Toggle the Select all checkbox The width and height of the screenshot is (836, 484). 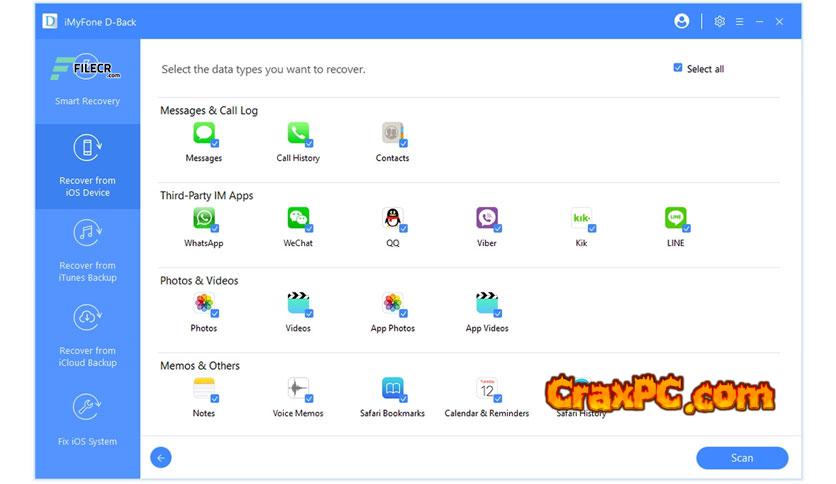coord(678,68)
